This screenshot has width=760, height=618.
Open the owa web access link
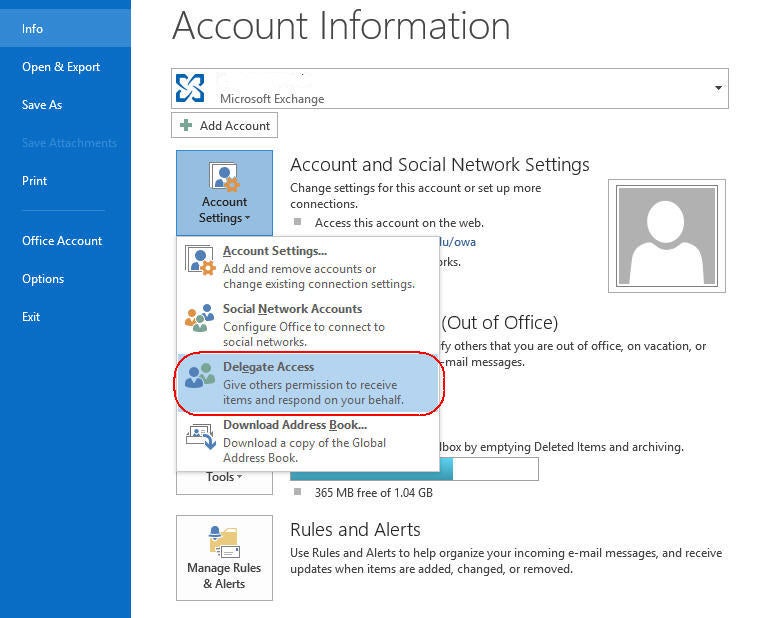pyautogui.click(x=457, y=242)
